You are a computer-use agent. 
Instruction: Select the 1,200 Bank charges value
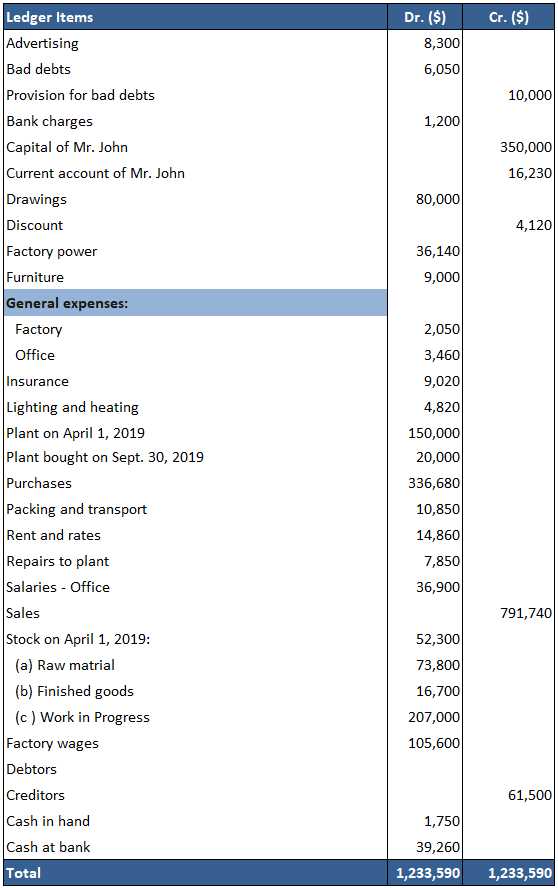point(442,121)
